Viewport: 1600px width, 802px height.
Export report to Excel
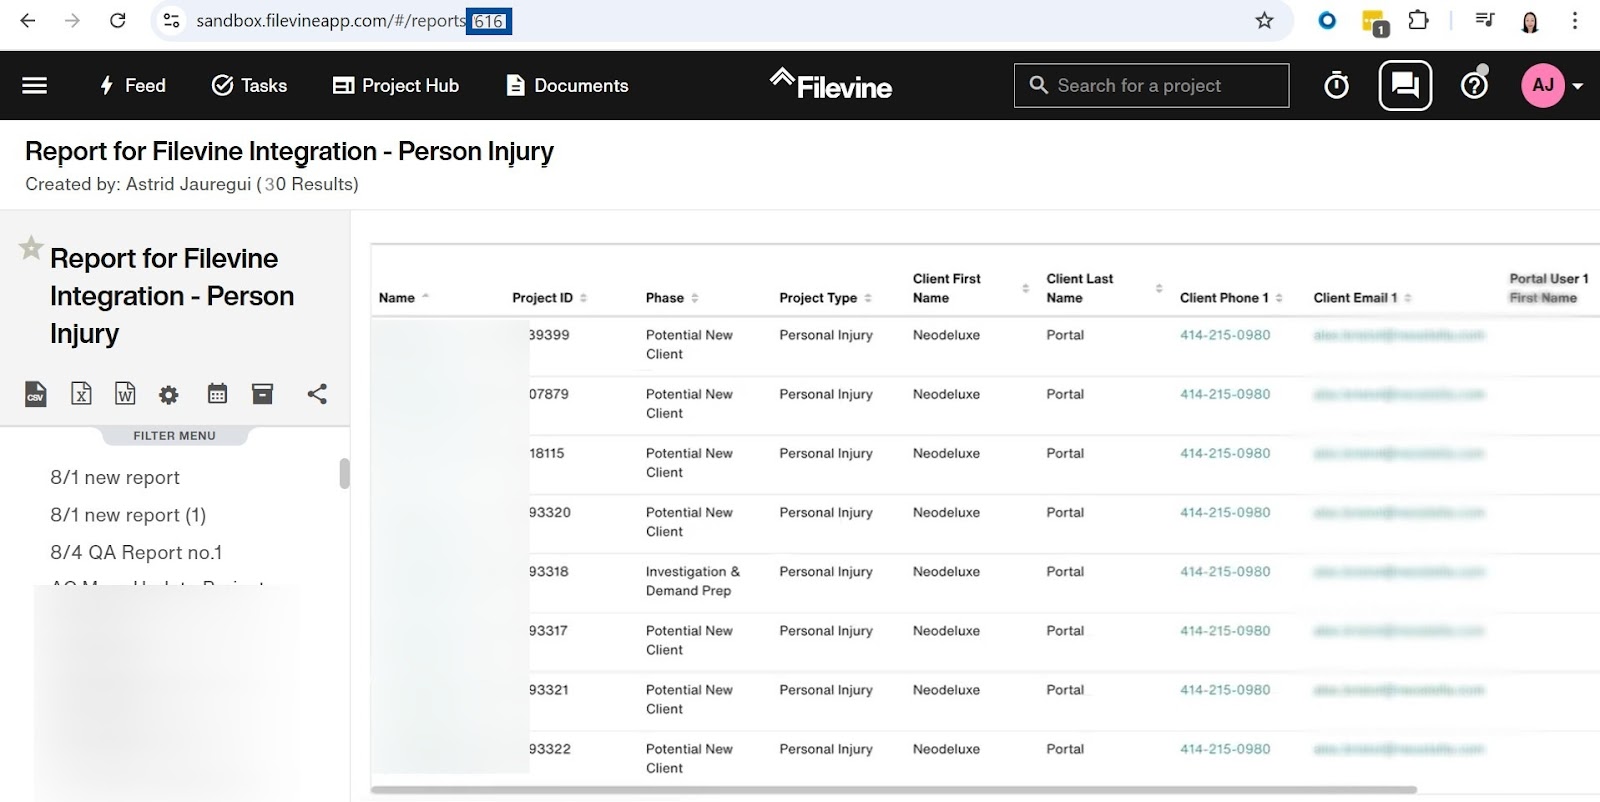(82, 394)
